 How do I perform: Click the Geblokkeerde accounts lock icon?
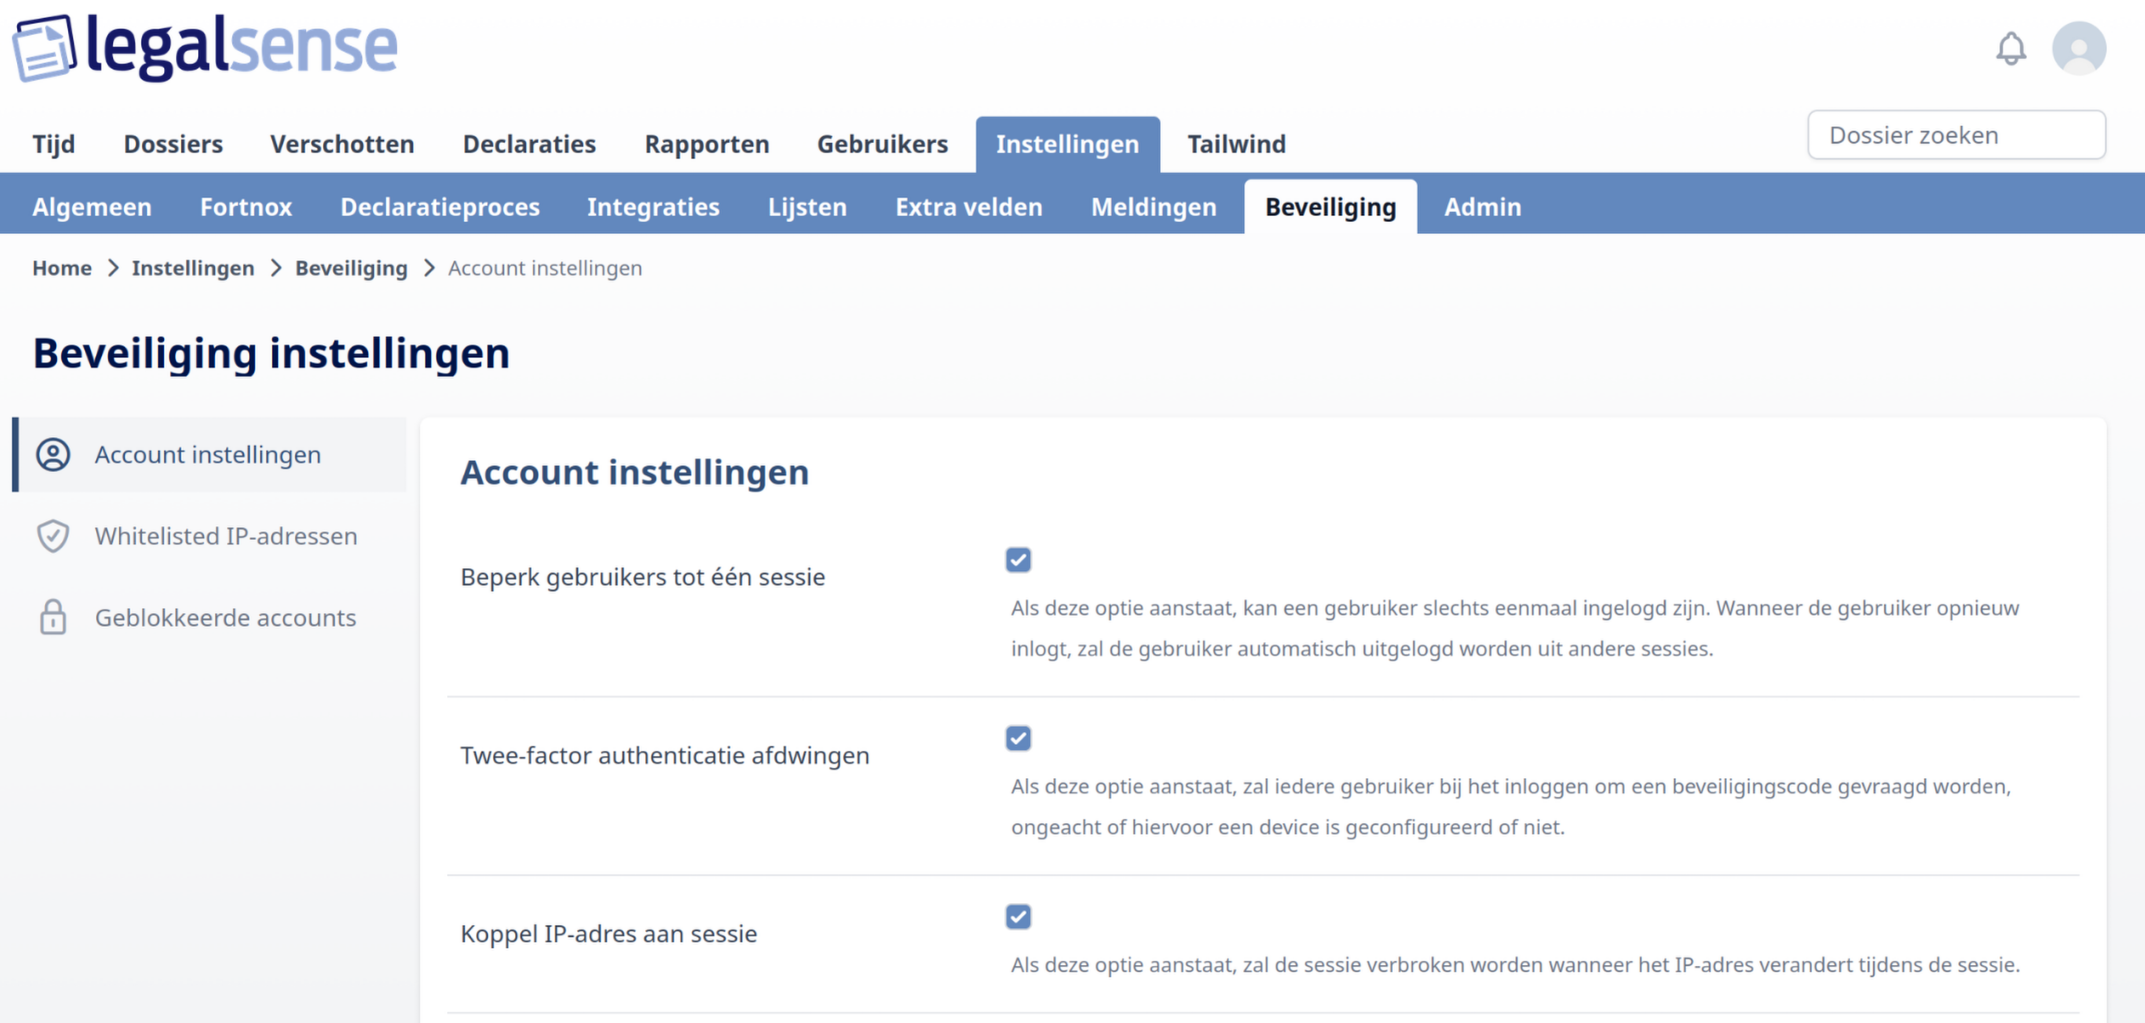[53, 617]
